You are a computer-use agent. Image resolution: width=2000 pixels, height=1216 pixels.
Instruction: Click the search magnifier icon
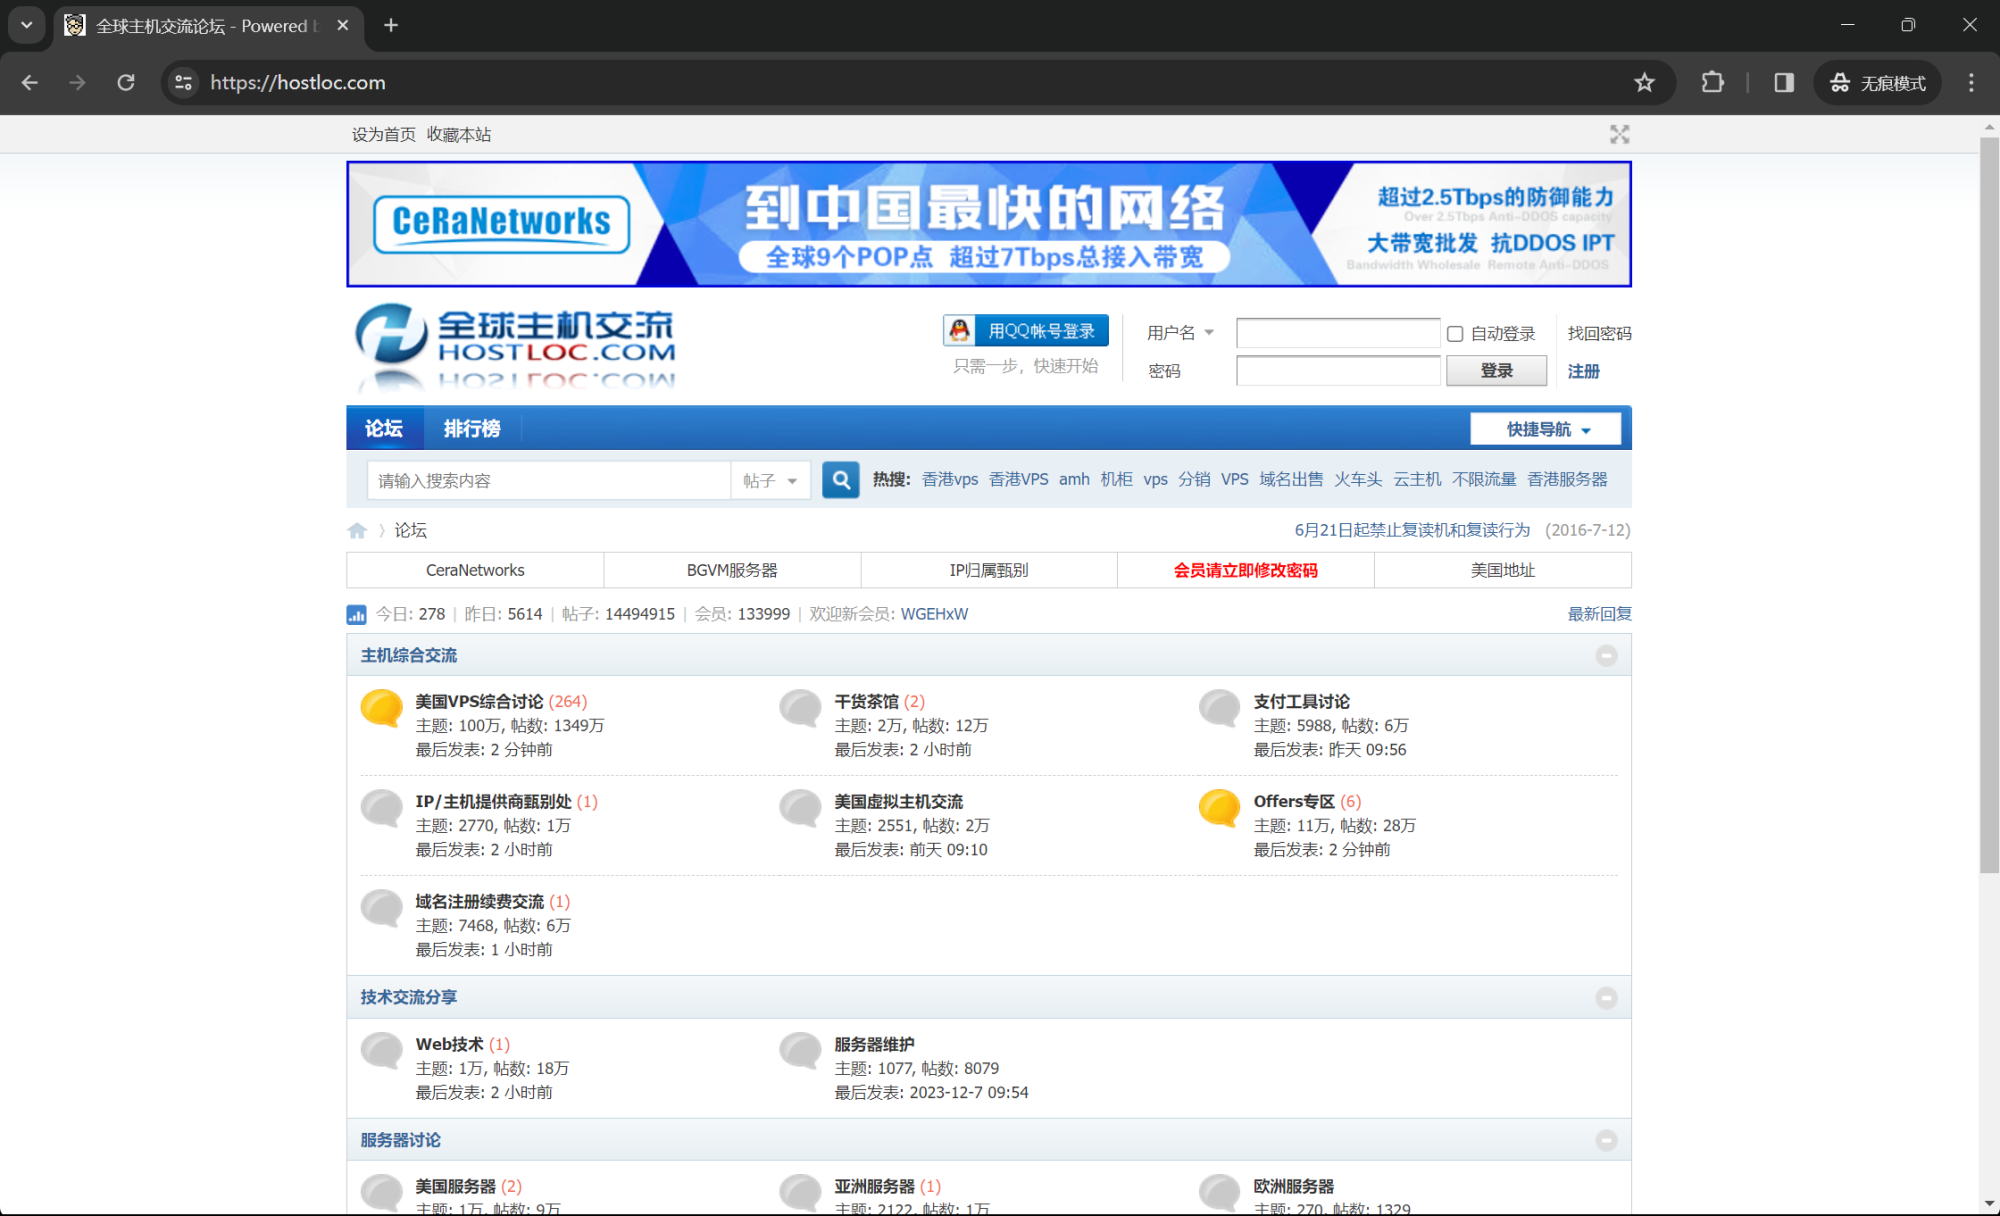[x=840, y=480]
